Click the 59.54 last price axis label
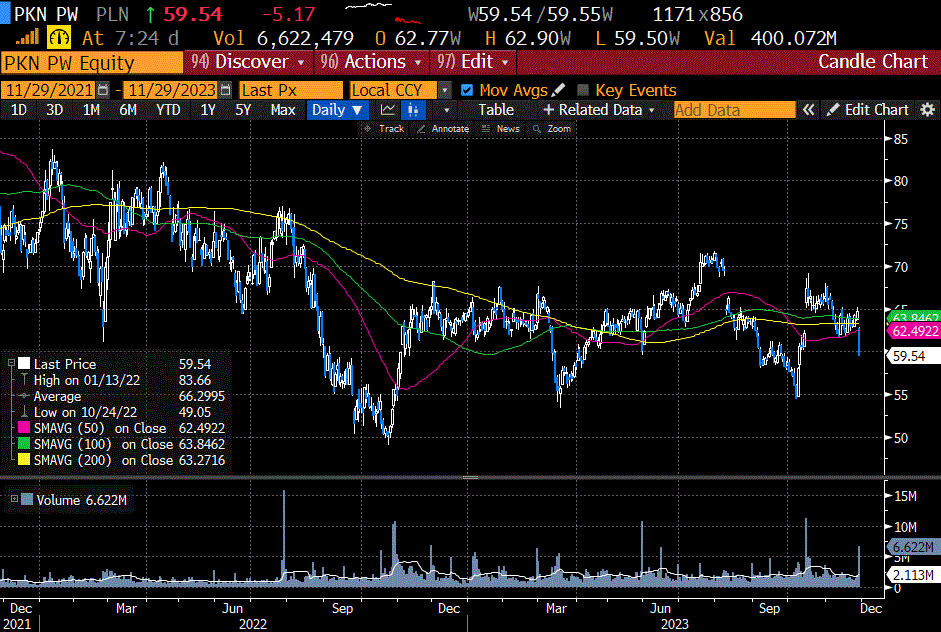 [913, 357]
